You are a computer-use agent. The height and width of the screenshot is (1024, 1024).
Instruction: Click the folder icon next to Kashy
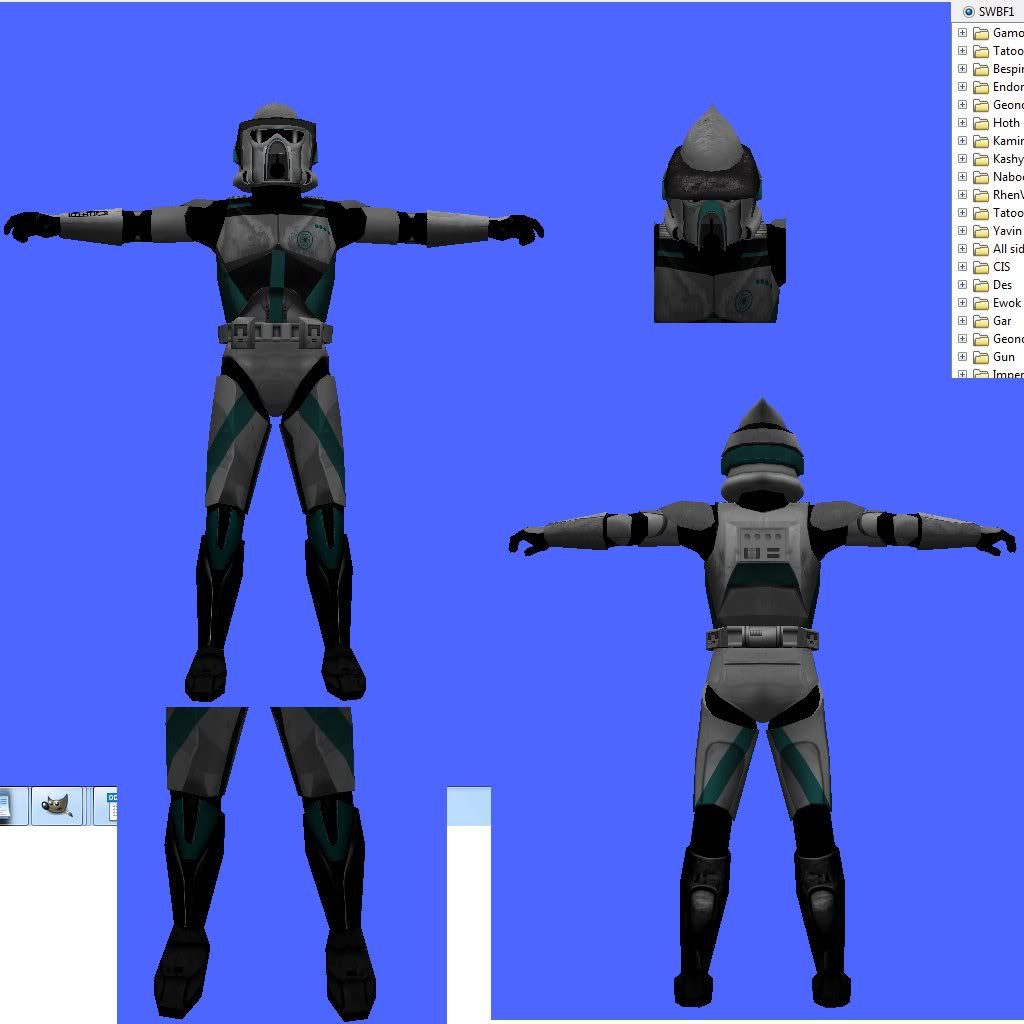pos(981,159)
